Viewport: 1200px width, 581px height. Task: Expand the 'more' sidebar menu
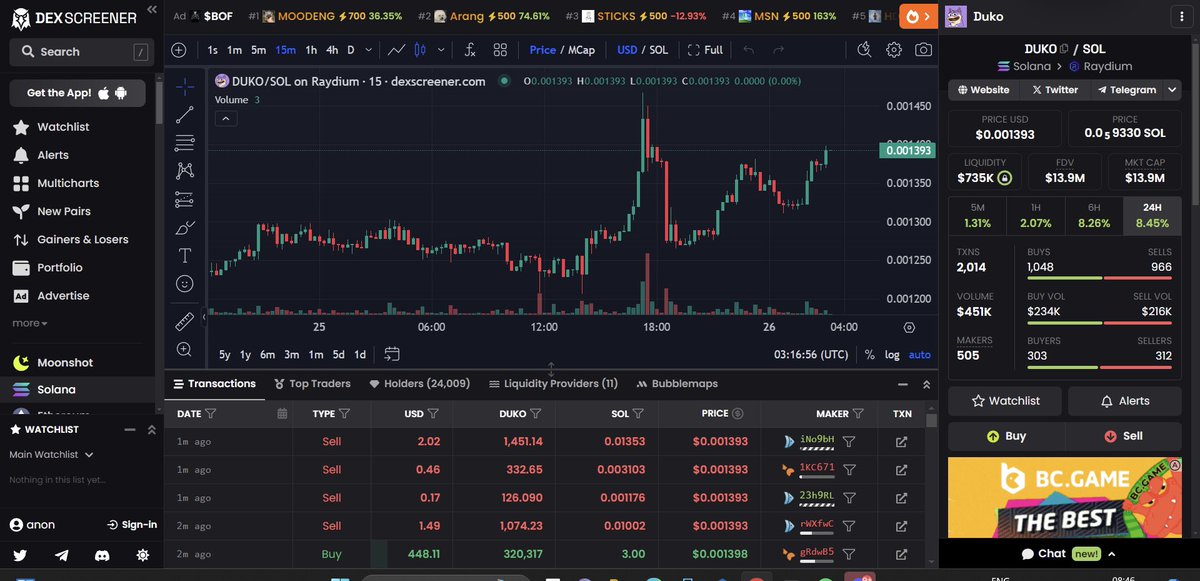30,323
